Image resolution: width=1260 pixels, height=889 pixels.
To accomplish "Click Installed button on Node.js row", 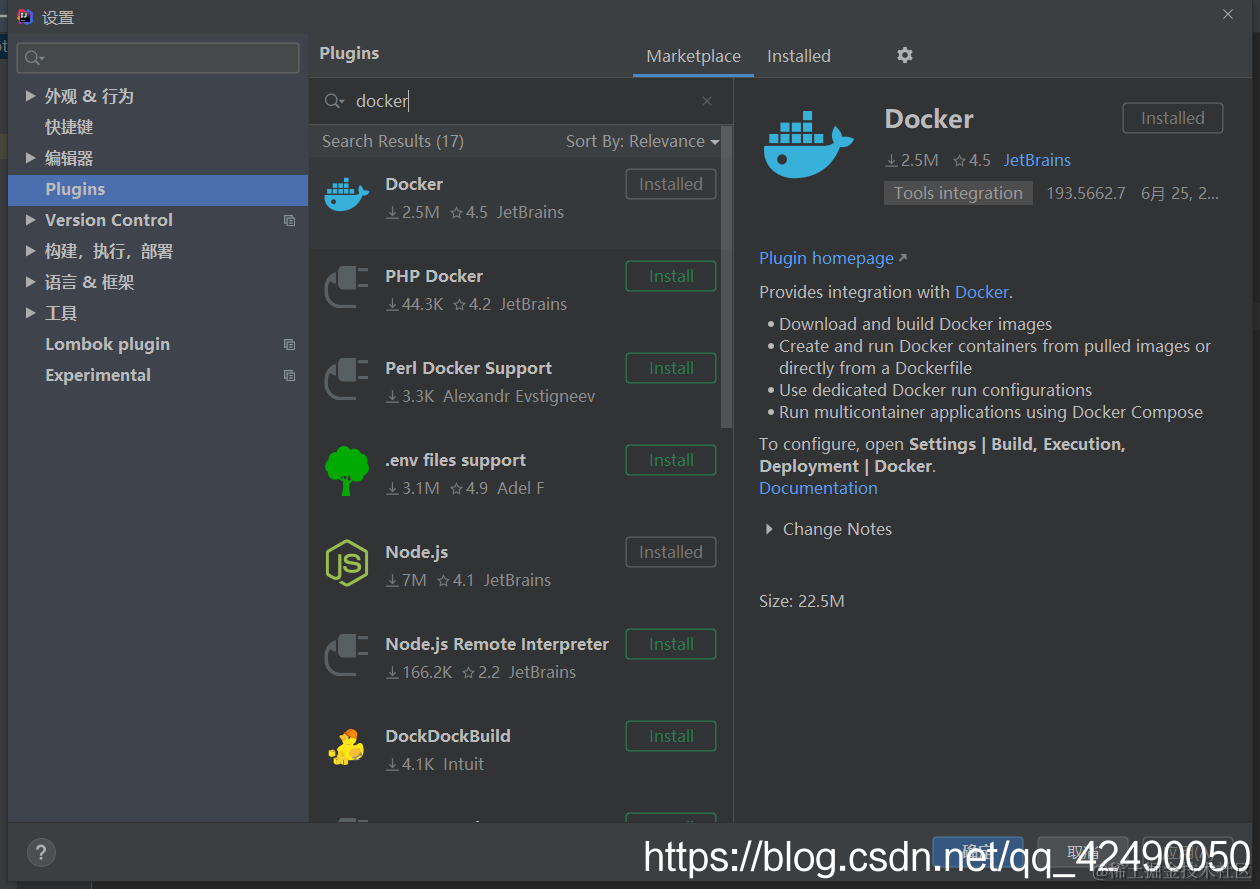I will click(671, 552).
